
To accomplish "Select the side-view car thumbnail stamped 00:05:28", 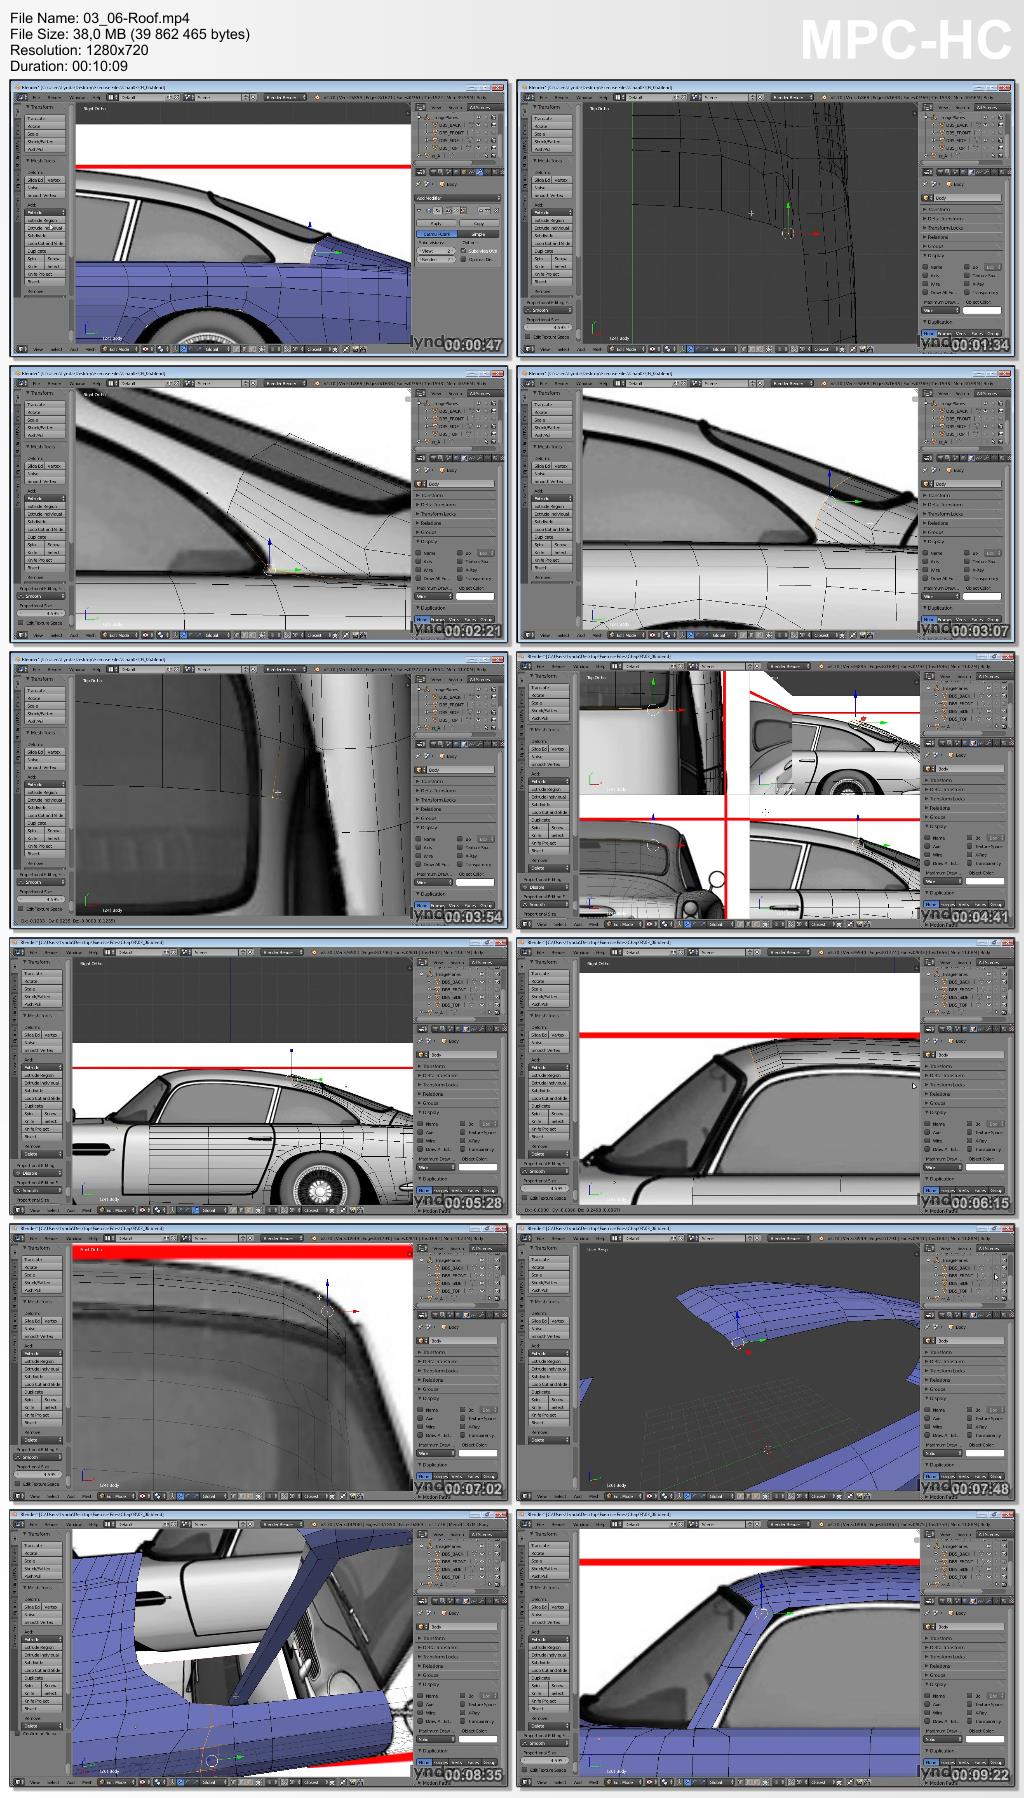I will click(259, 1076).
